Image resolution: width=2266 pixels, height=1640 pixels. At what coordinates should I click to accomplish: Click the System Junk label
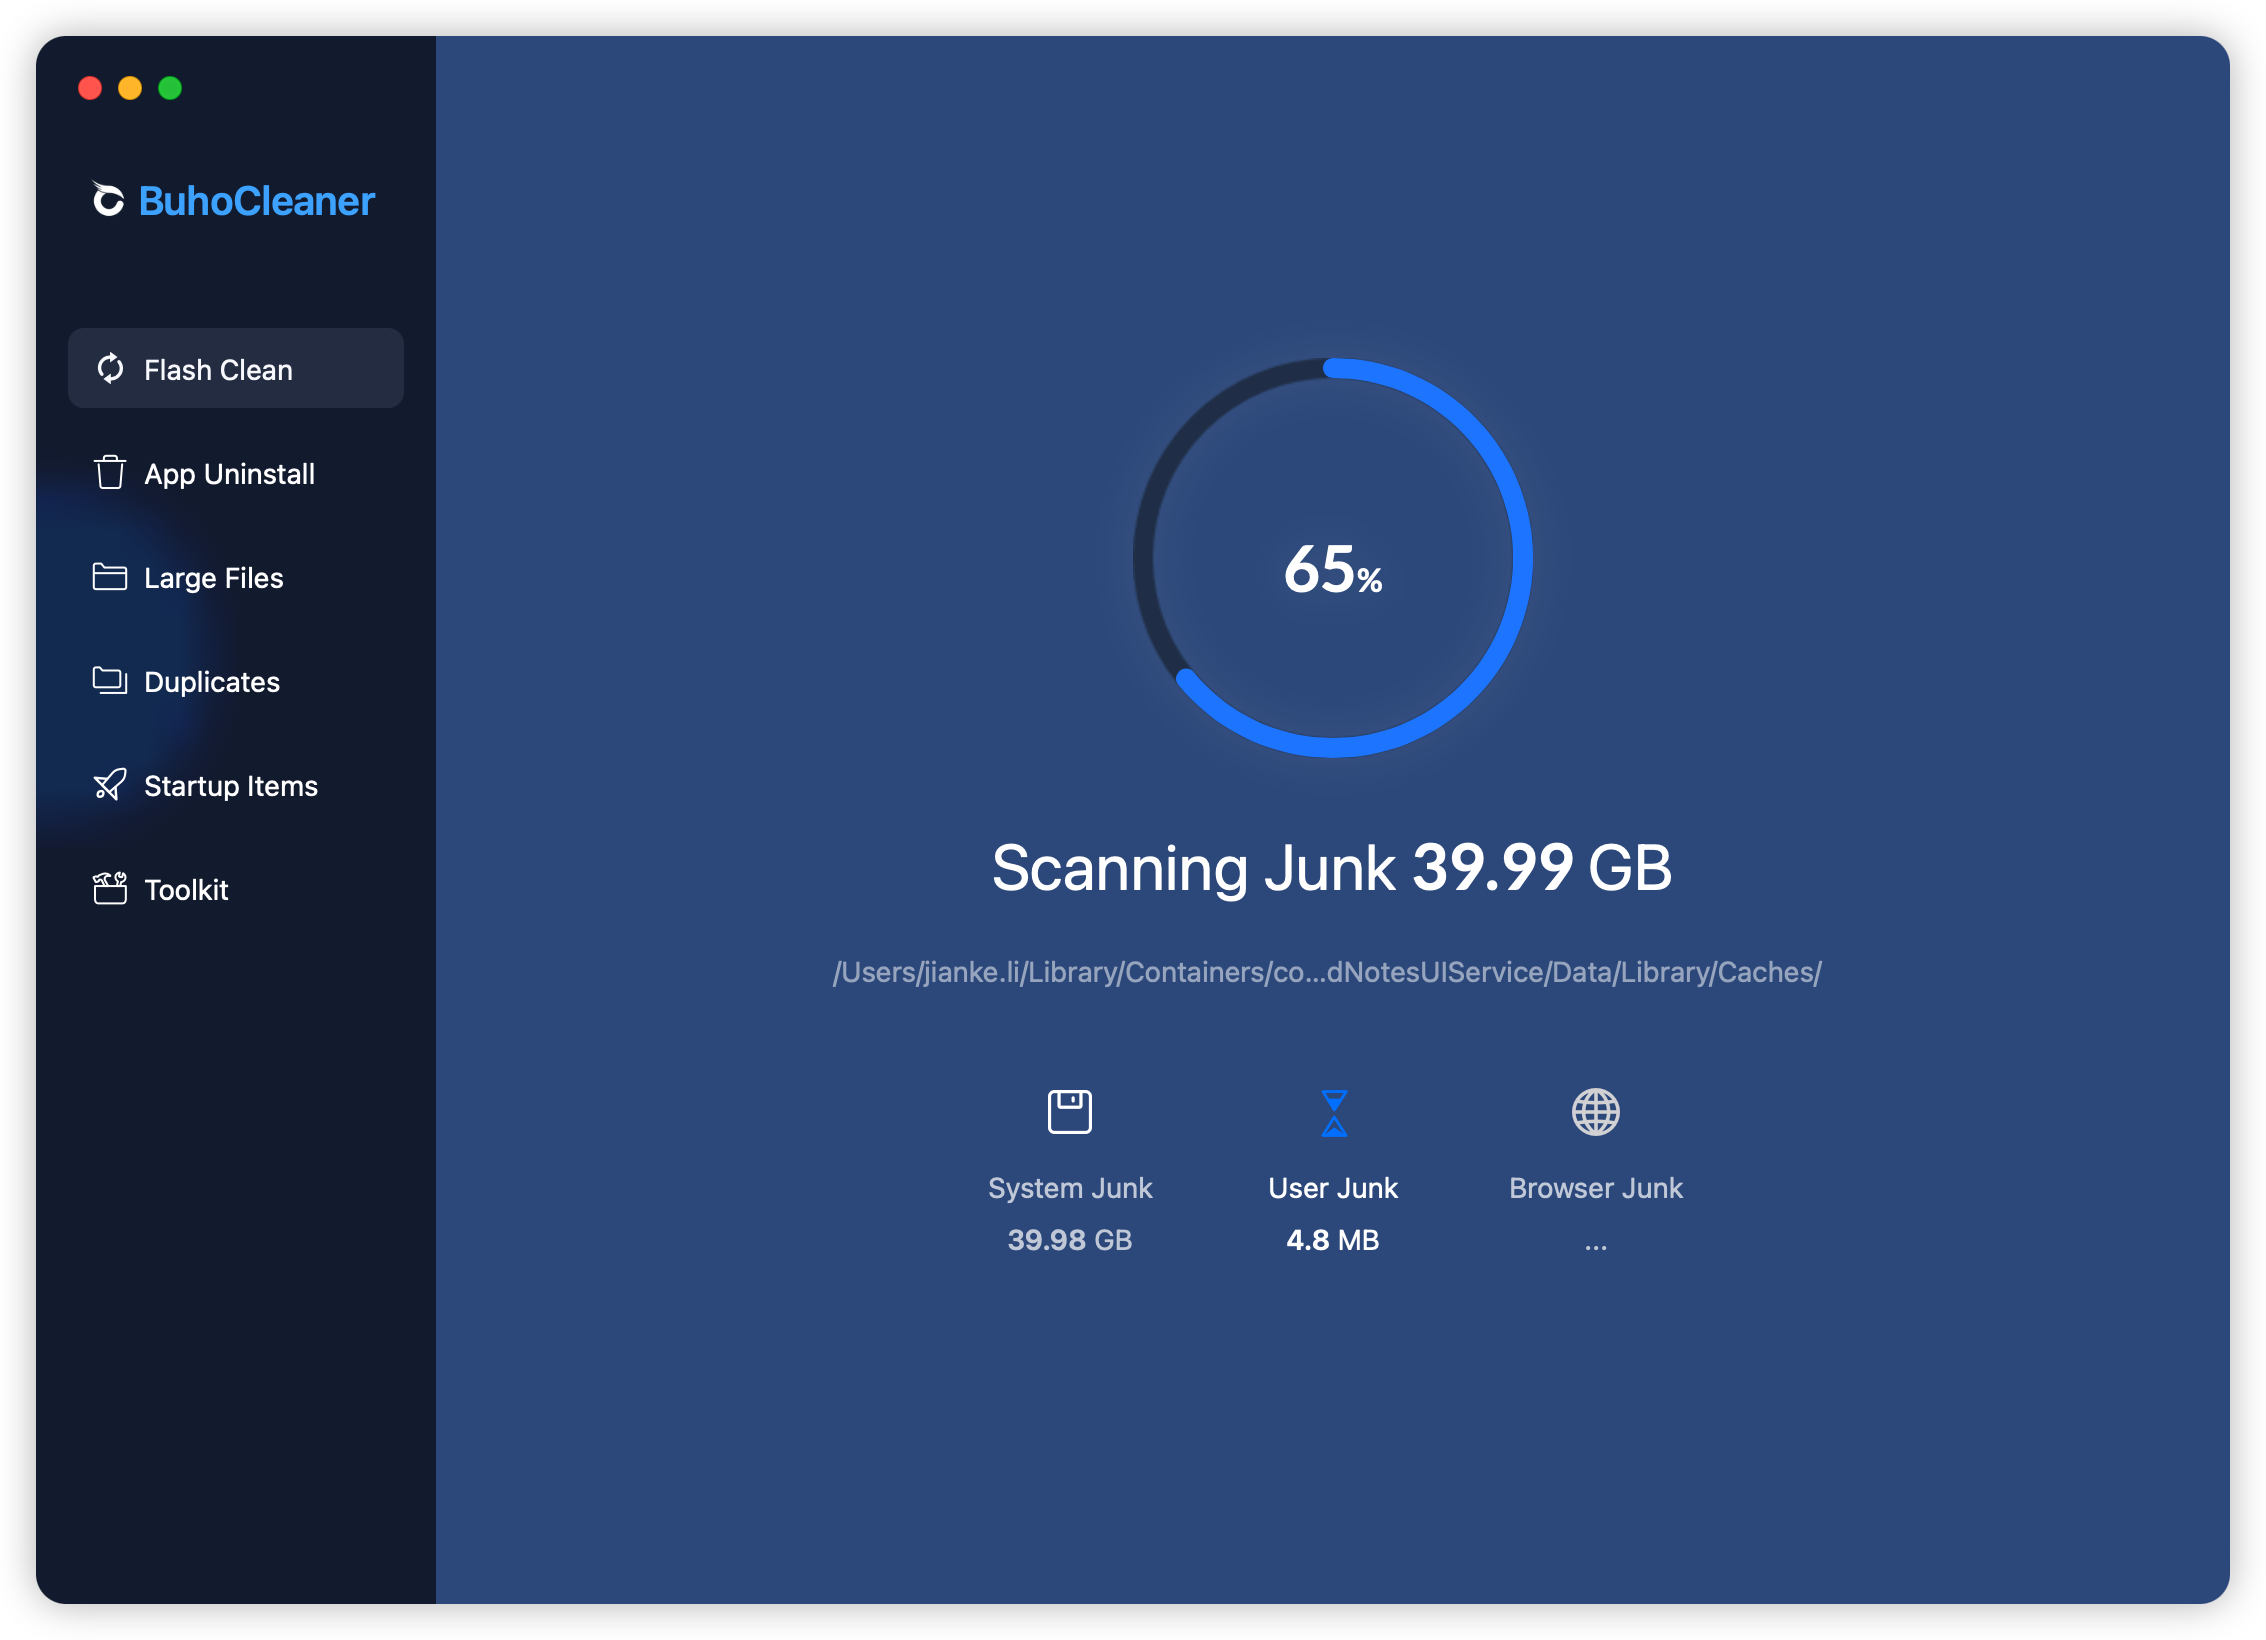click(1070, 1188)
